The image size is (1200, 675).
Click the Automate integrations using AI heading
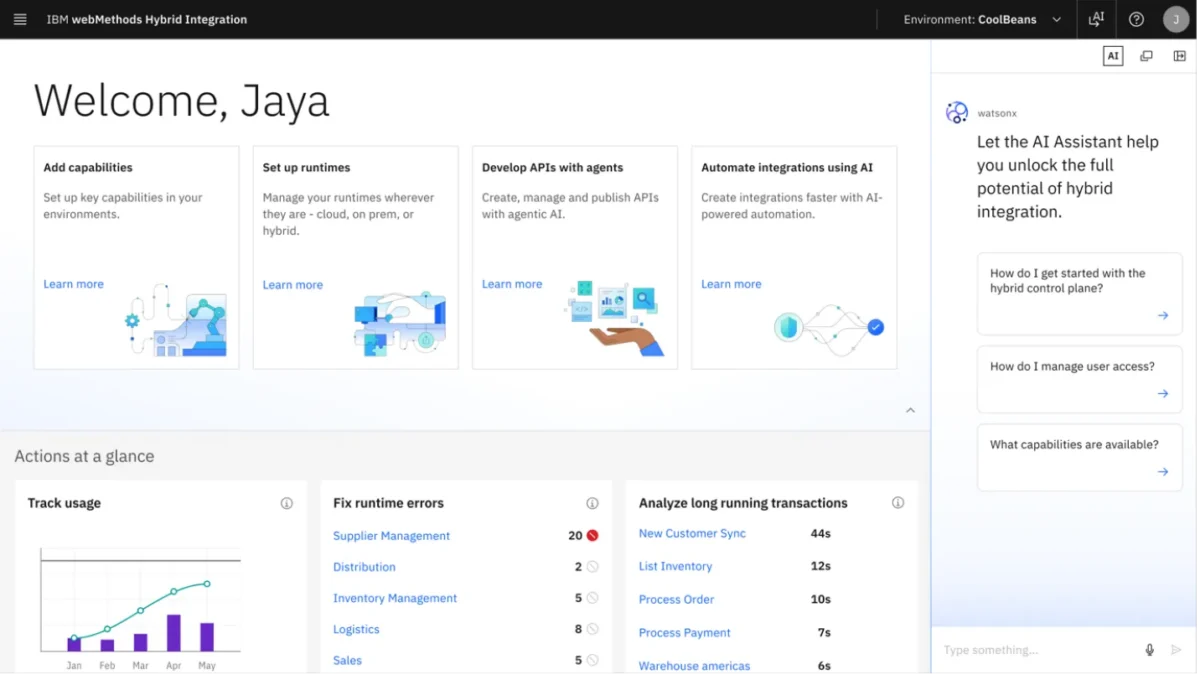787,167
